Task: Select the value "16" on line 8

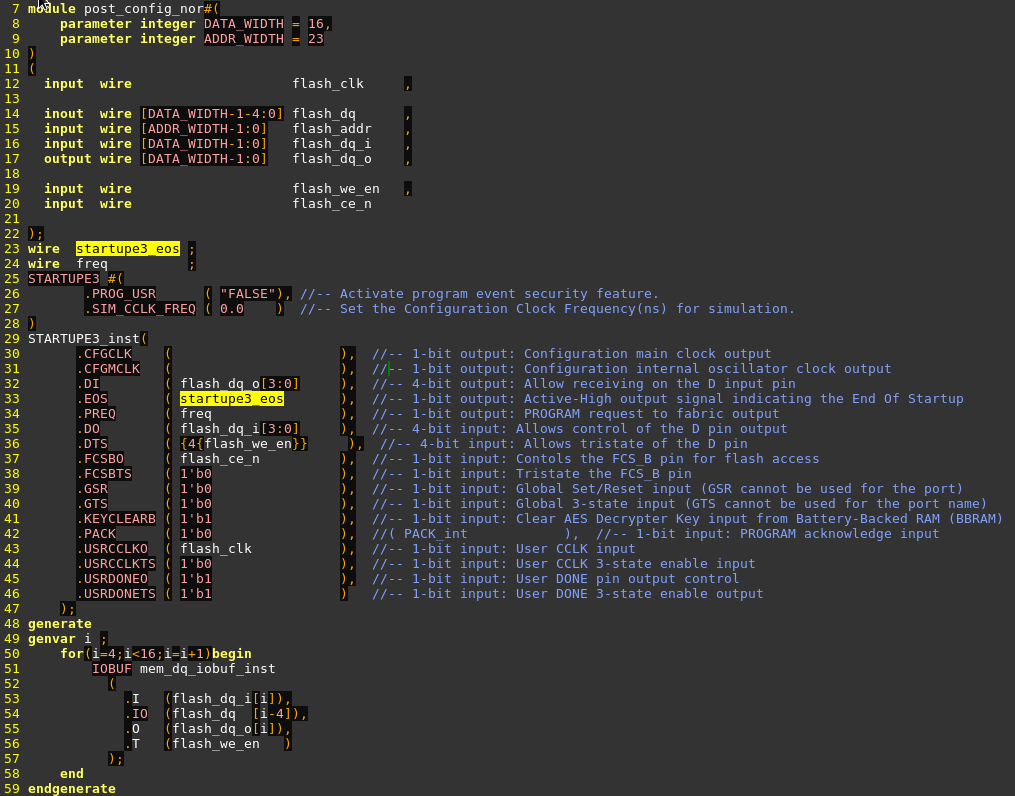Action: 316,24
